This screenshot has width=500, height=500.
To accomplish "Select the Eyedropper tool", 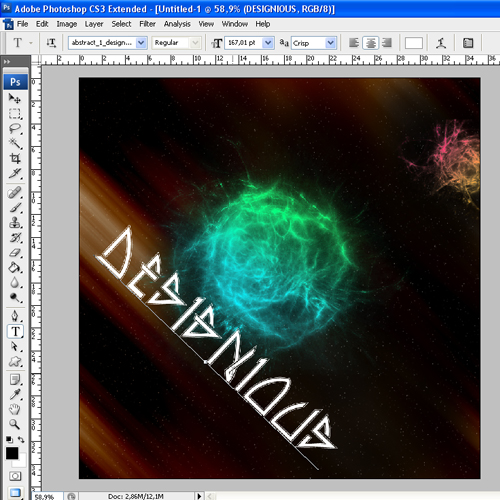I will pyautogui.click(x=15, y=395).
